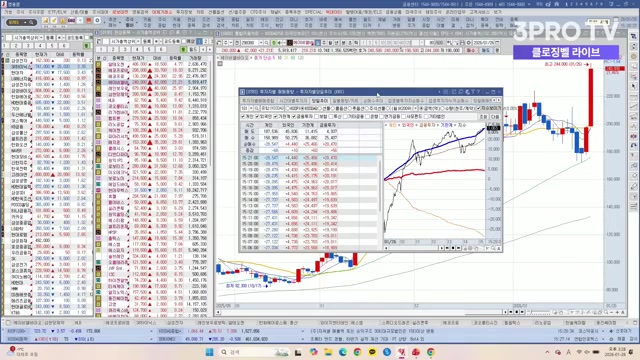The height and width of the screenshot is (360, 640).
Task: Click the green button in the leftmost watchlist panel
Action: click(87, 45)
